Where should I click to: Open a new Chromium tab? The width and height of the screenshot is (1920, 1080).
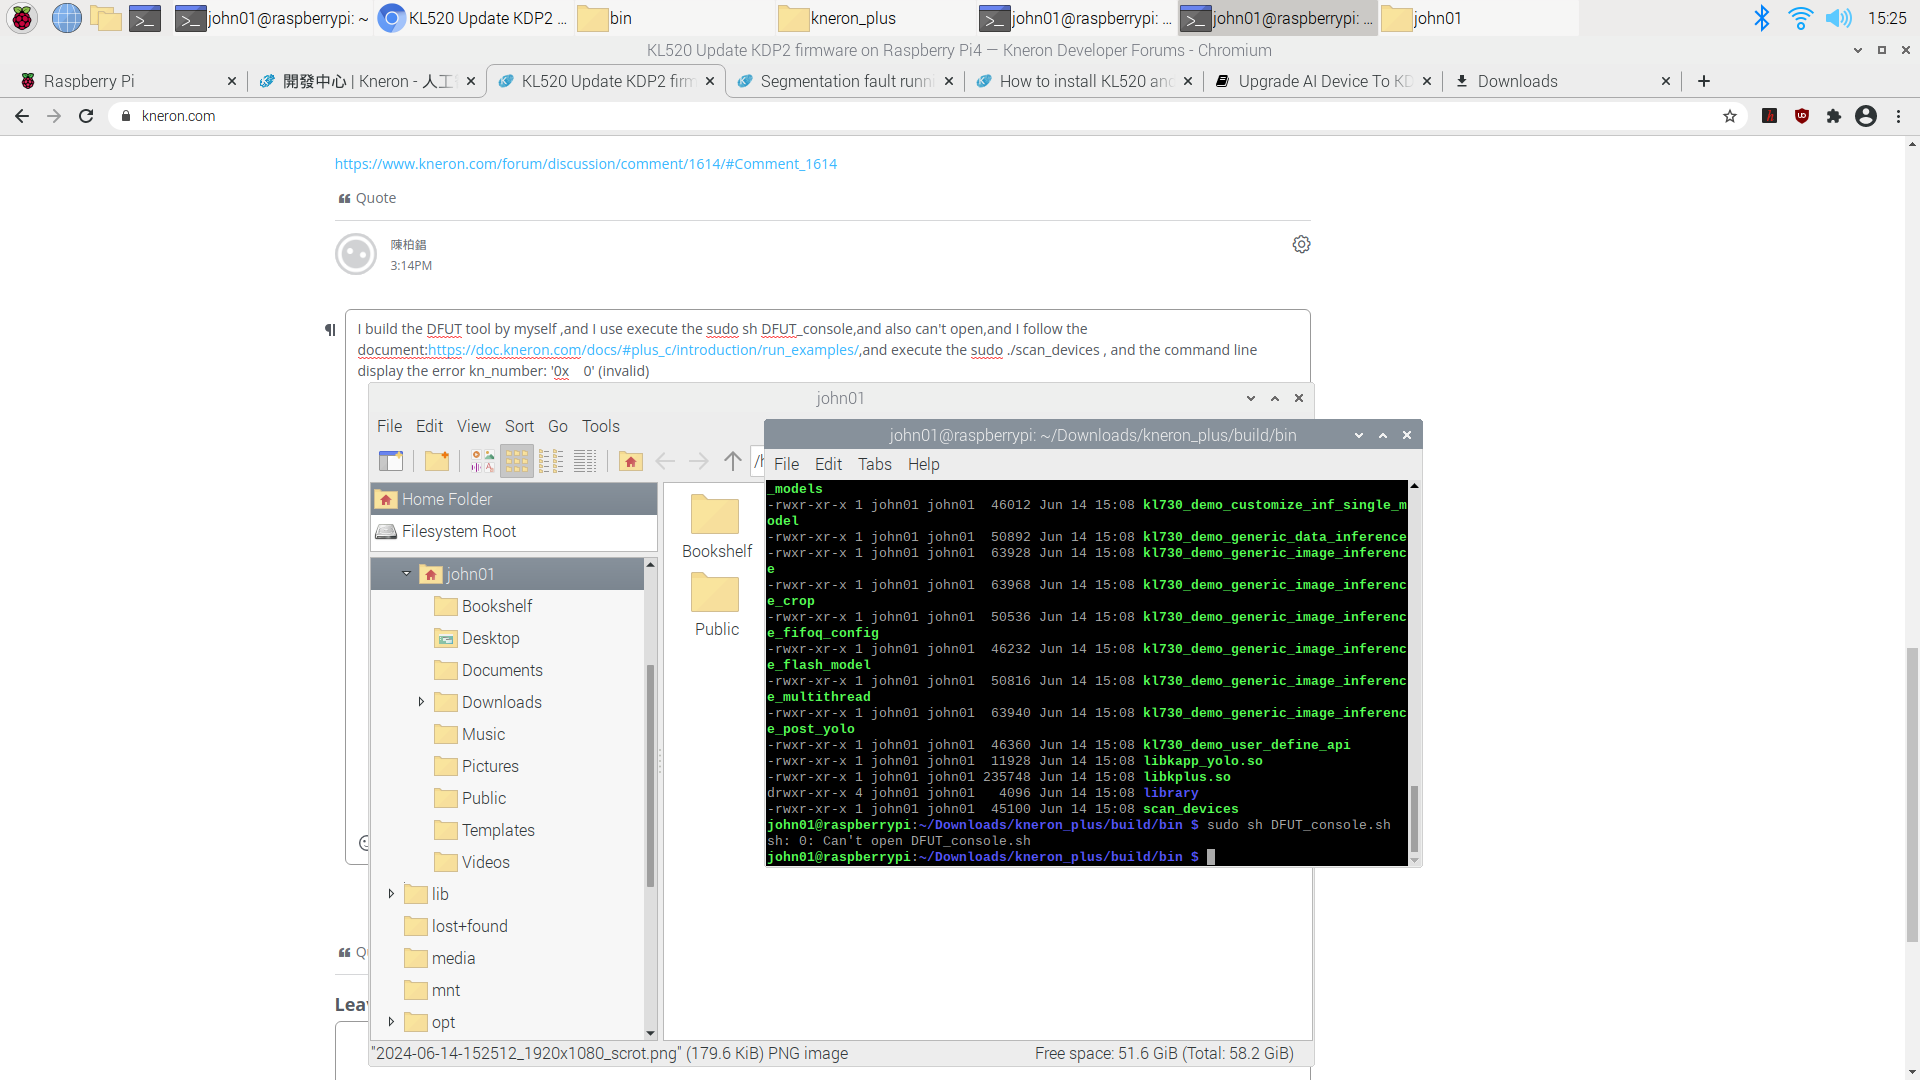pos(1704,81)
